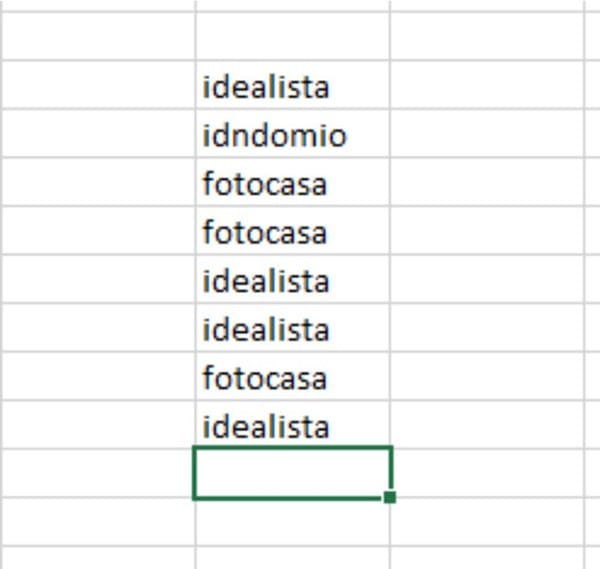Select the empty cell left of idndomio

click(97, 135)
